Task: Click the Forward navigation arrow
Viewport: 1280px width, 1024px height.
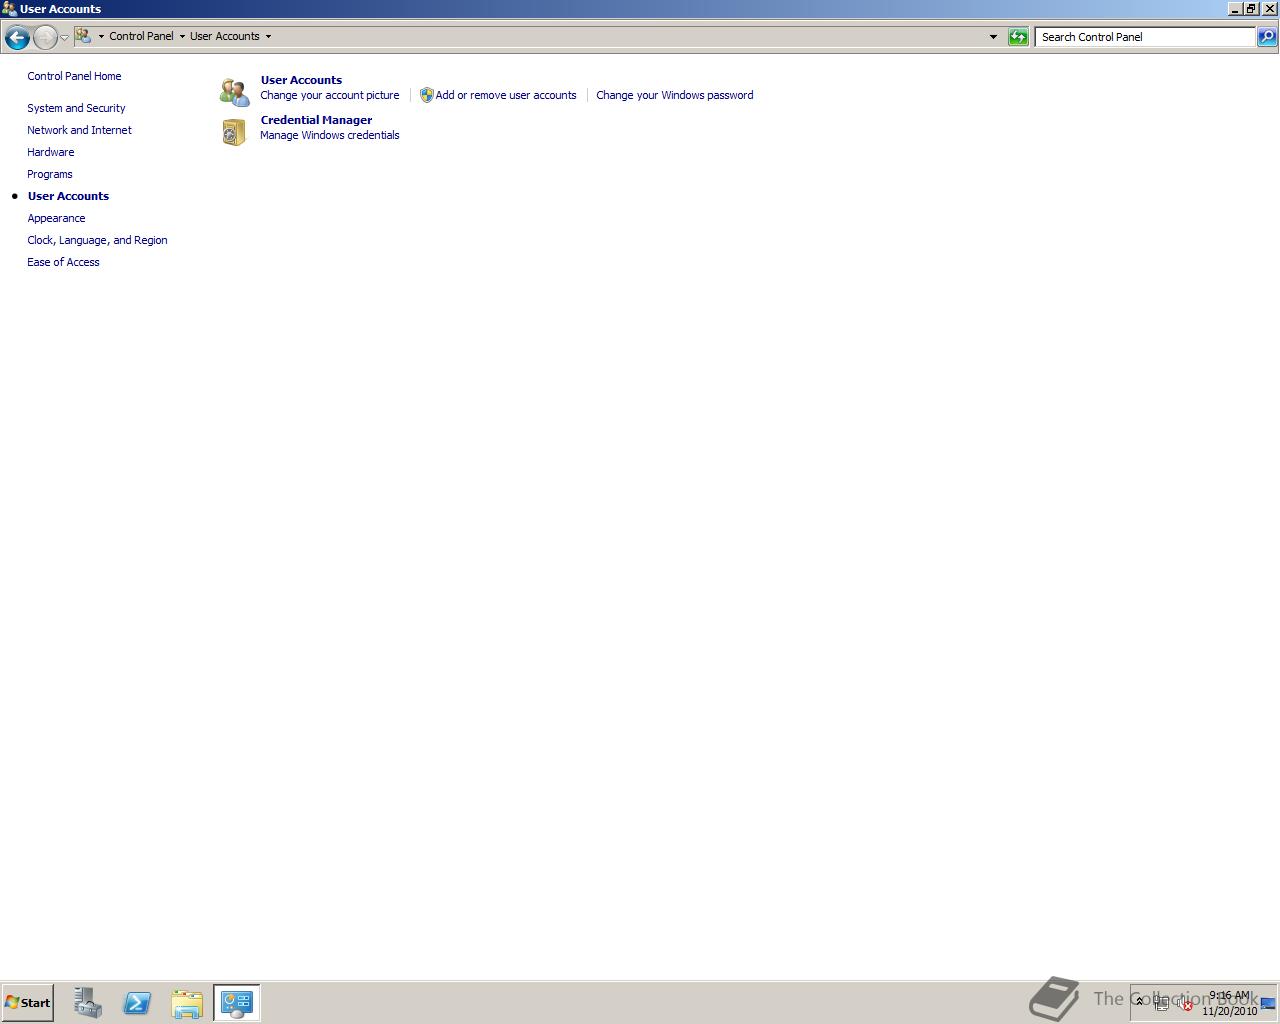Action: pos(45,37)
